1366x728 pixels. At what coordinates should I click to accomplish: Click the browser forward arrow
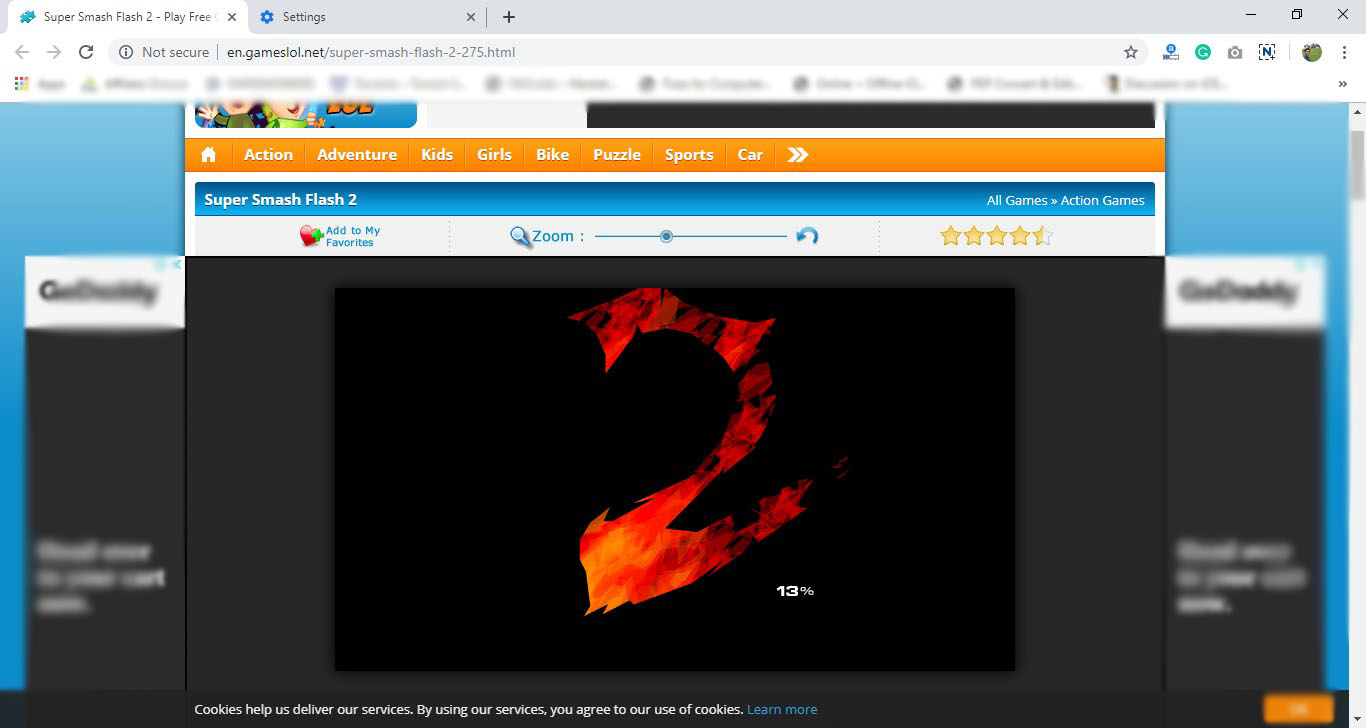(x=54, y=52)
